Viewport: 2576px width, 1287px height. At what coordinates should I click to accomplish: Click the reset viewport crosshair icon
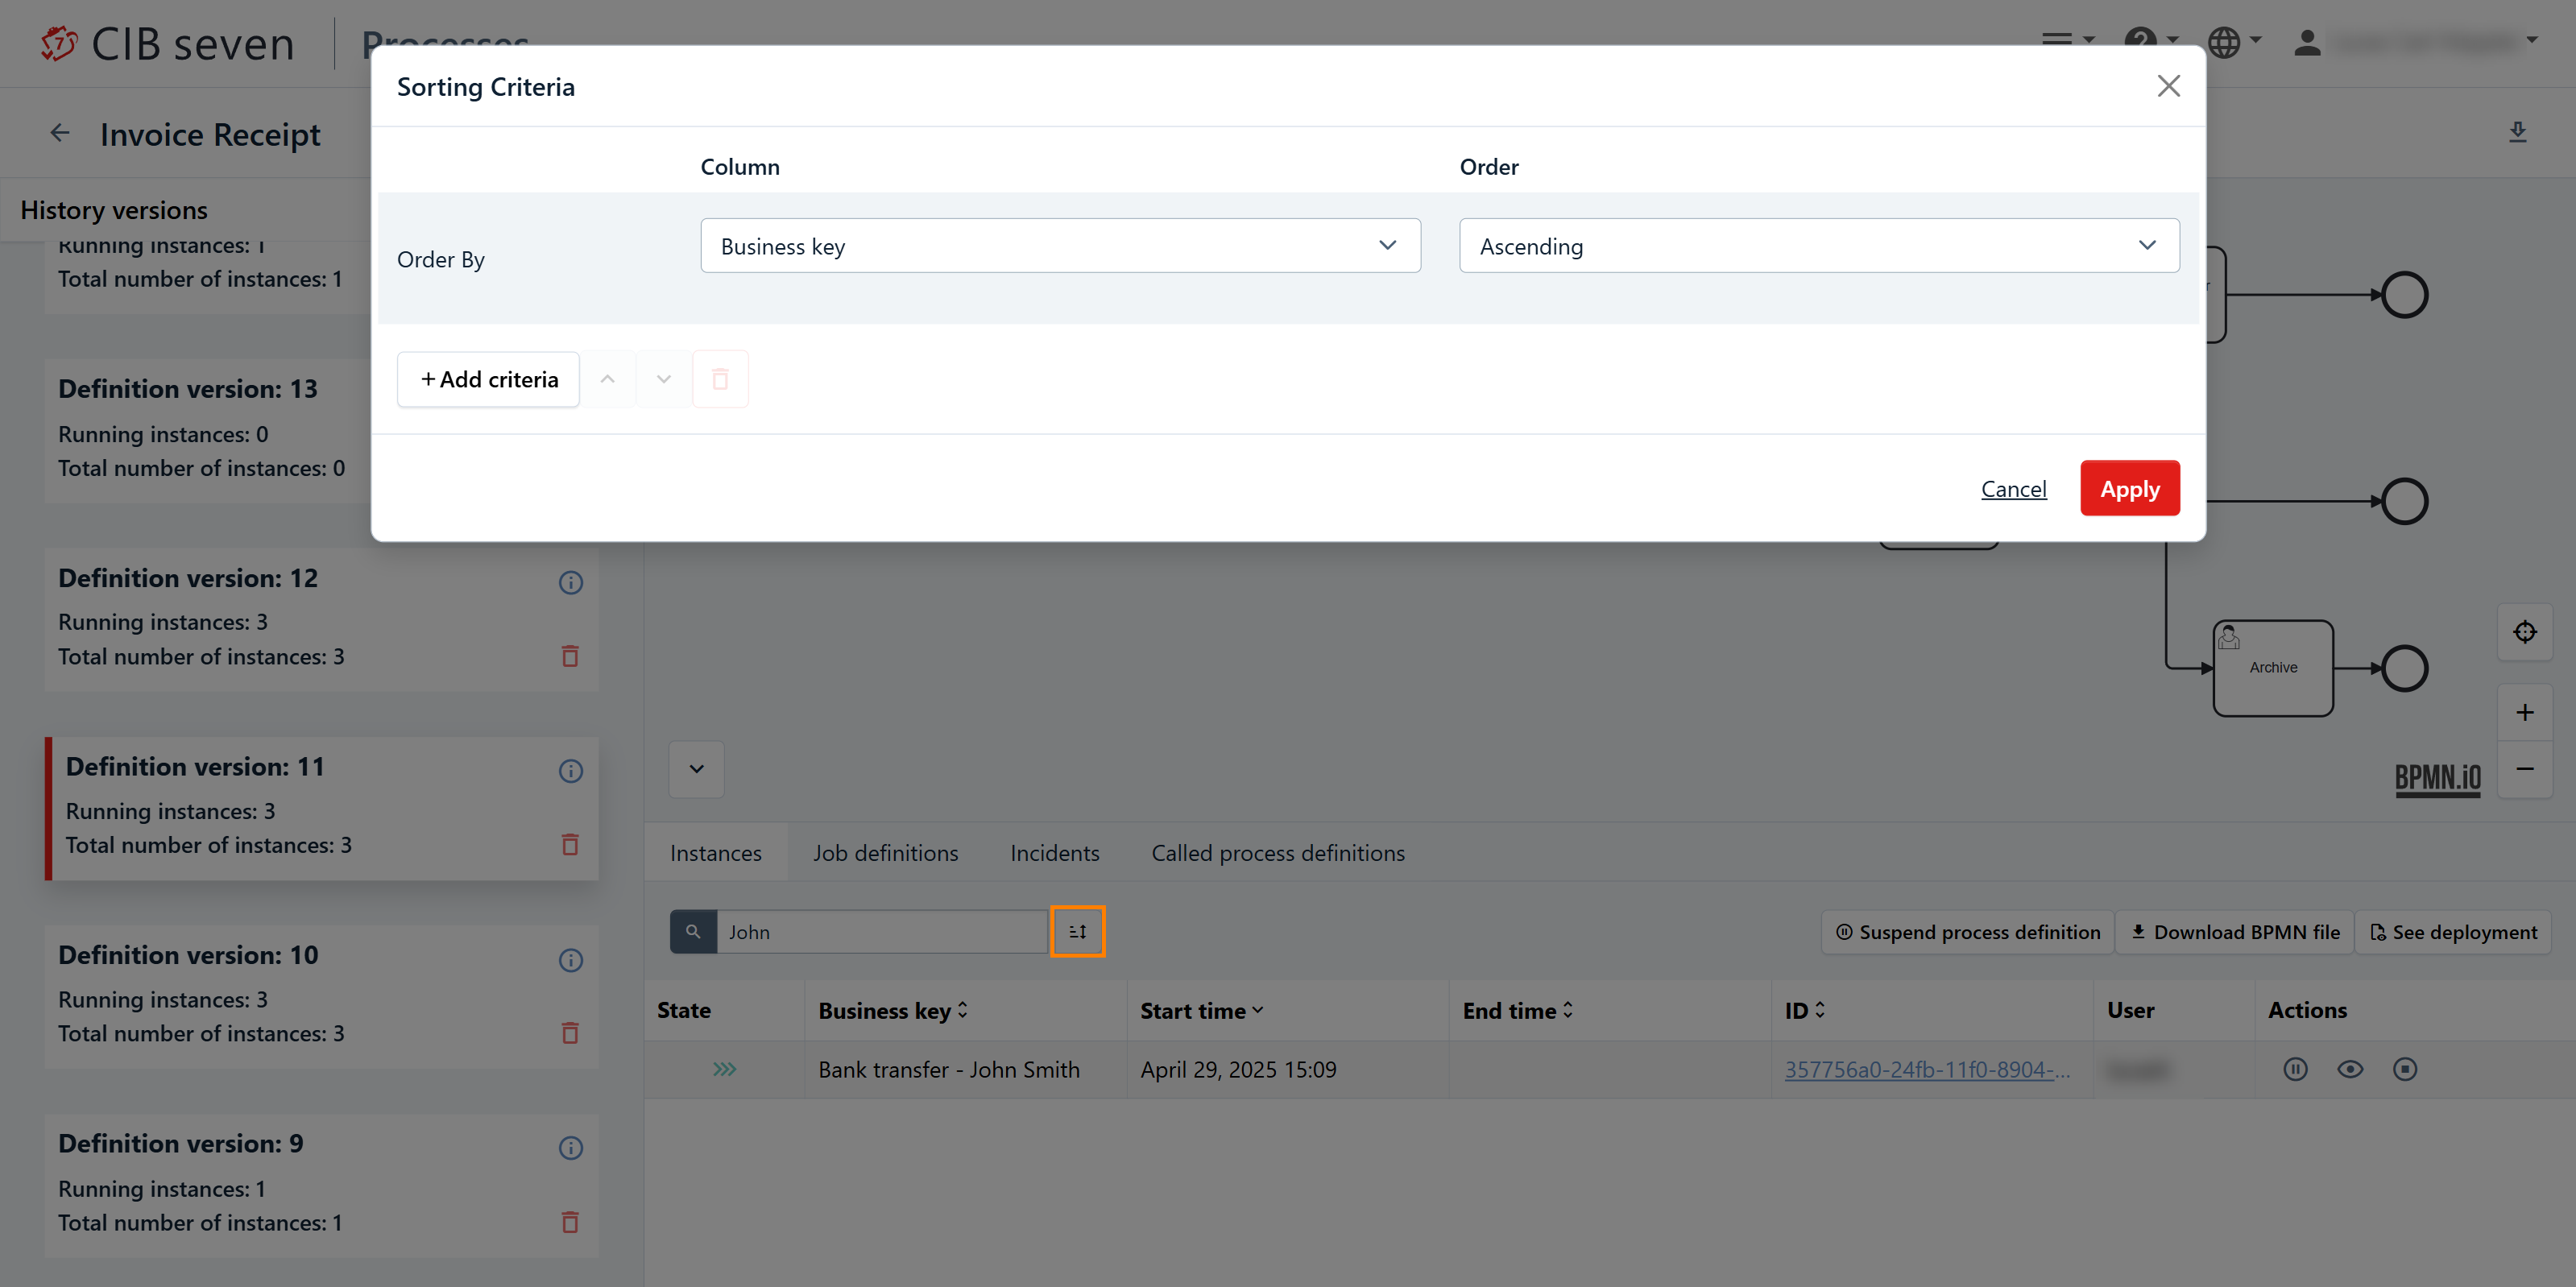pos(2524,632)
